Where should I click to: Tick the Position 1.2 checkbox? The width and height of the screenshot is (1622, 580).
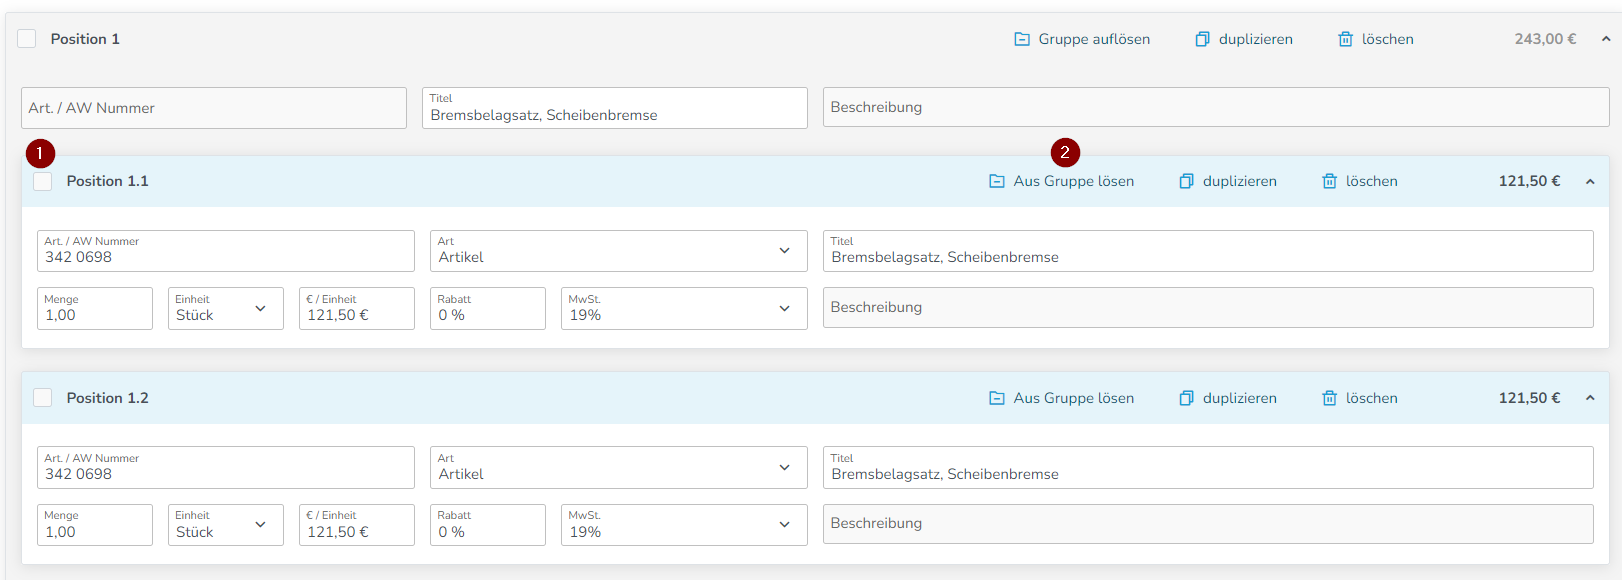pyautogui.click(x=43, y=398)
